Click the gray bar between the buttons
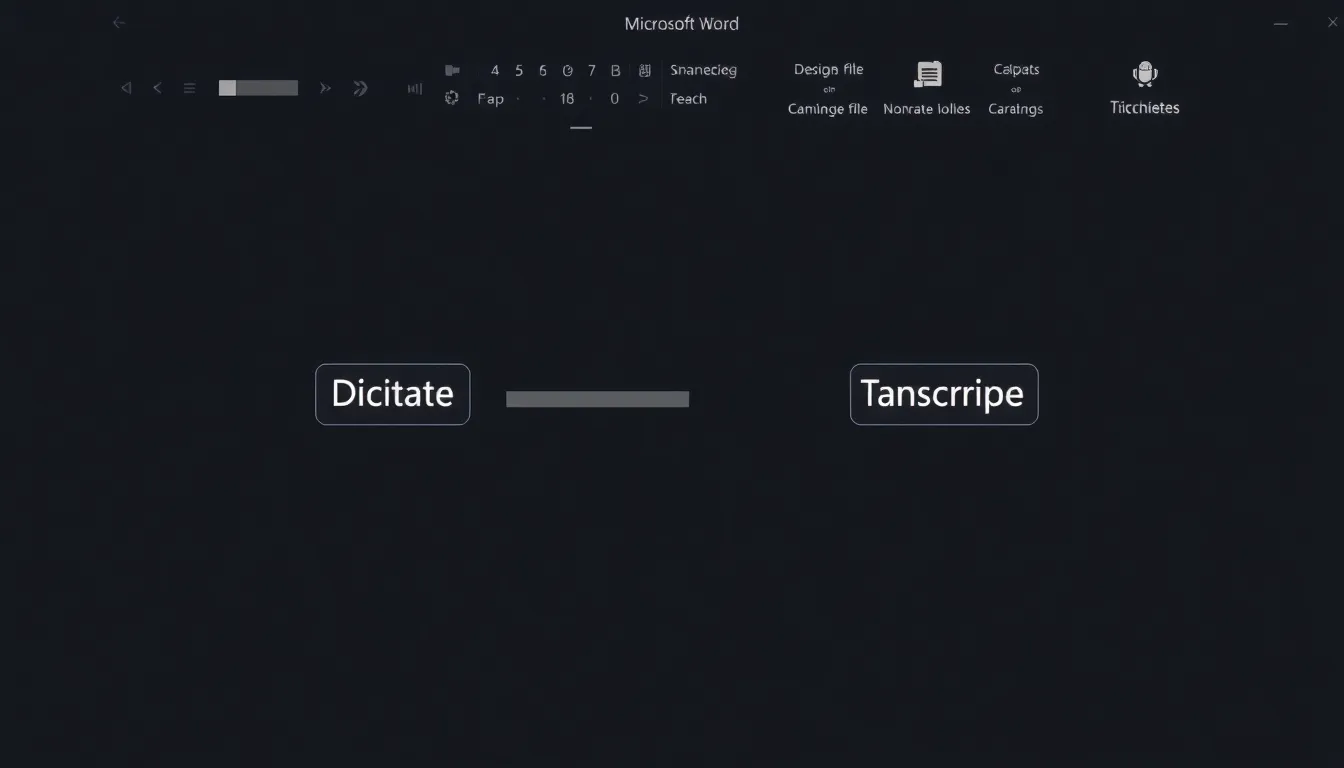The height and width of the screenshot is (768, 1344). point(597,399)
